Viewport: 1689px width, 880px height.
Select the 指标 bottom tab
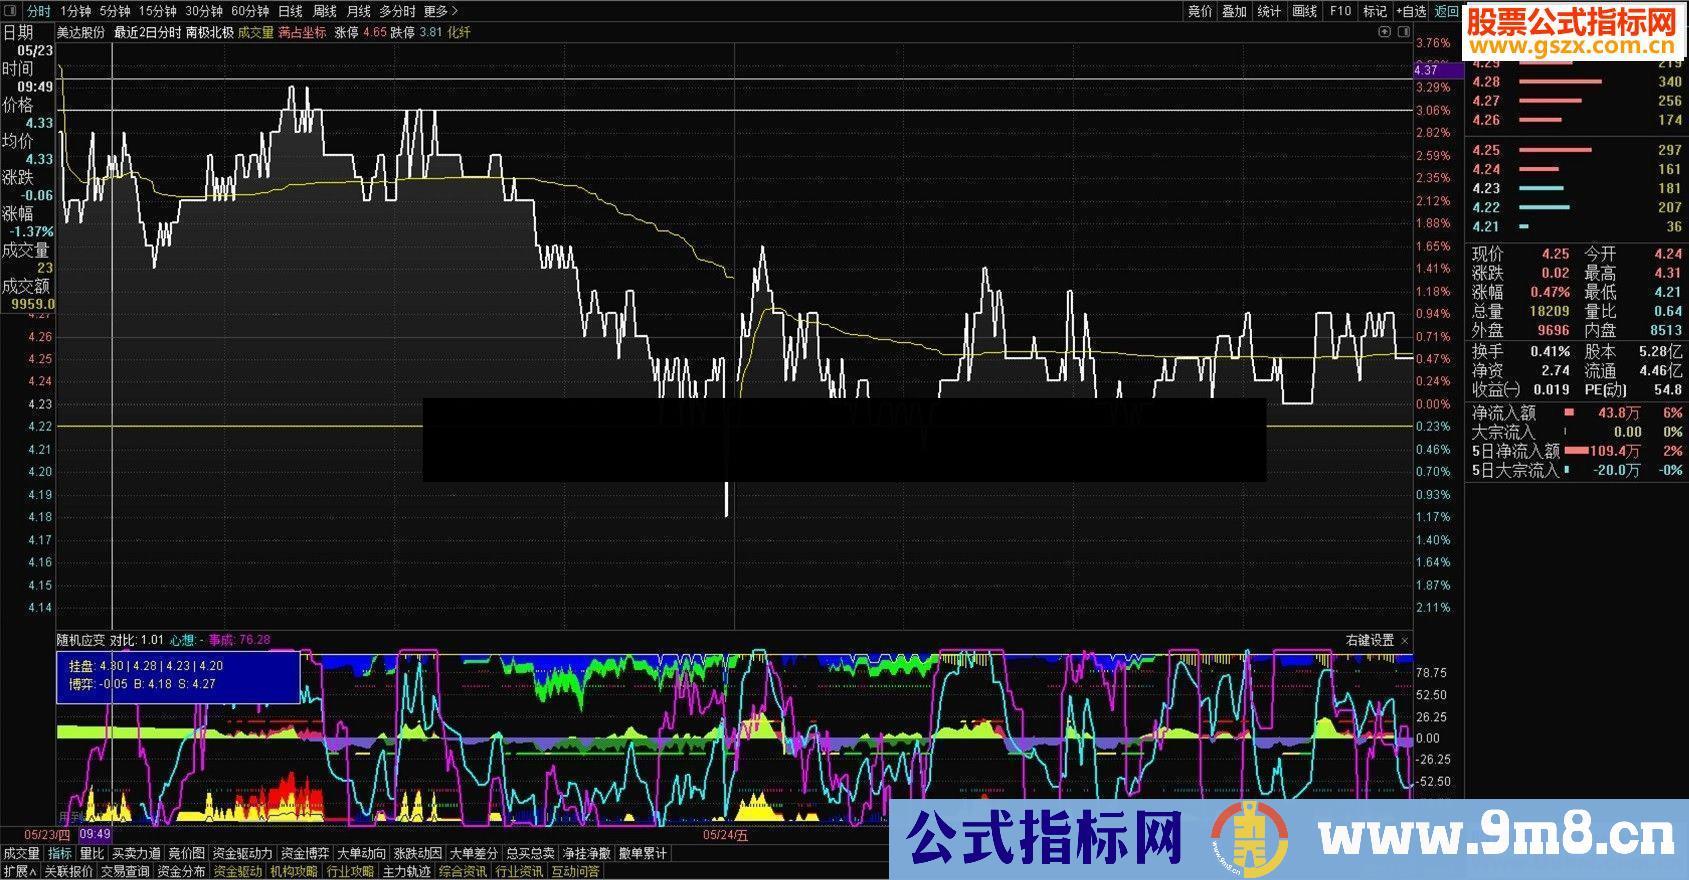pos(60,853)
